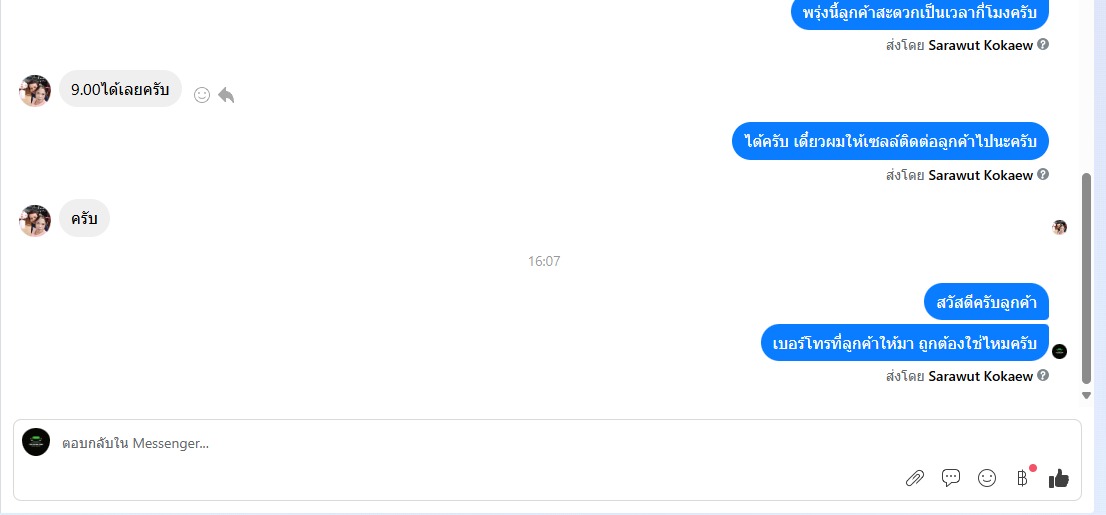The image size is (1106, 515).
Task: Click page profile picture in reply box
Action: point(36,442)
